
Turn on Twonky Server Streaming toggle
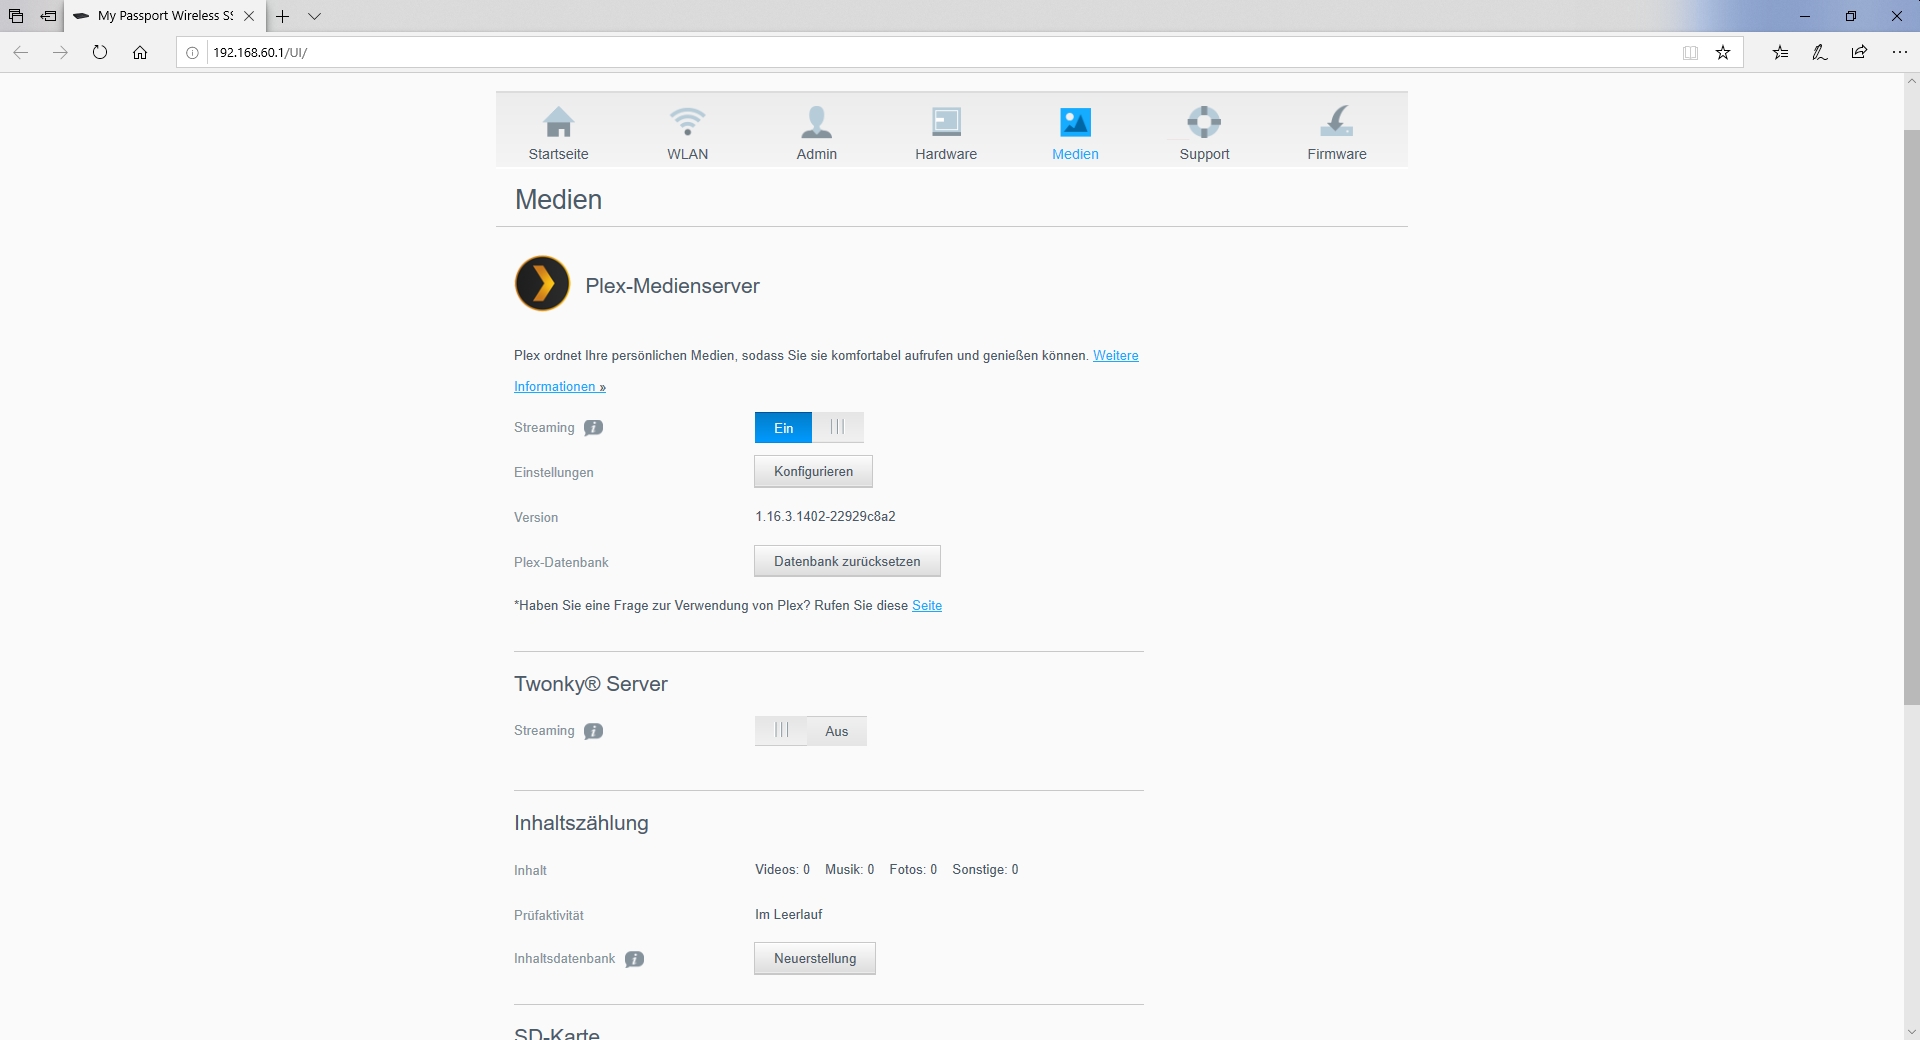(811, 731)
